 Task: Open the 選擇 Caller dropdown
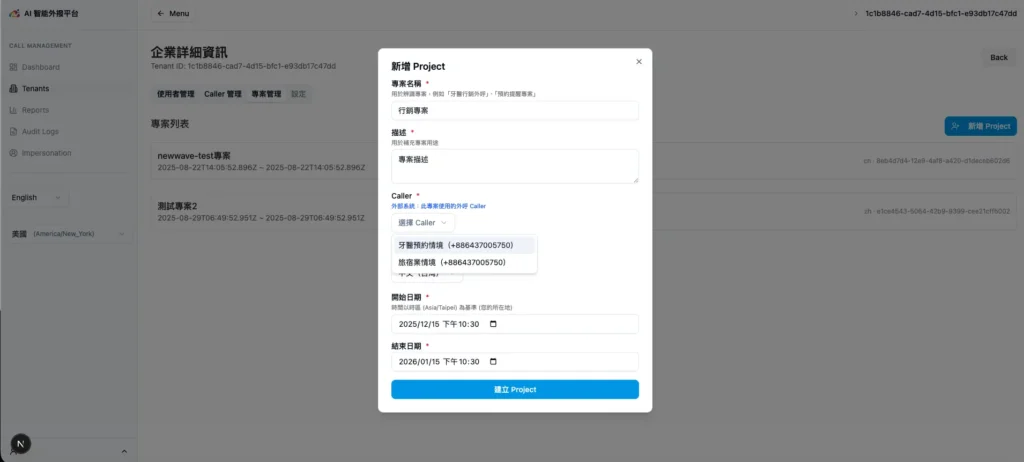[423, 223]
